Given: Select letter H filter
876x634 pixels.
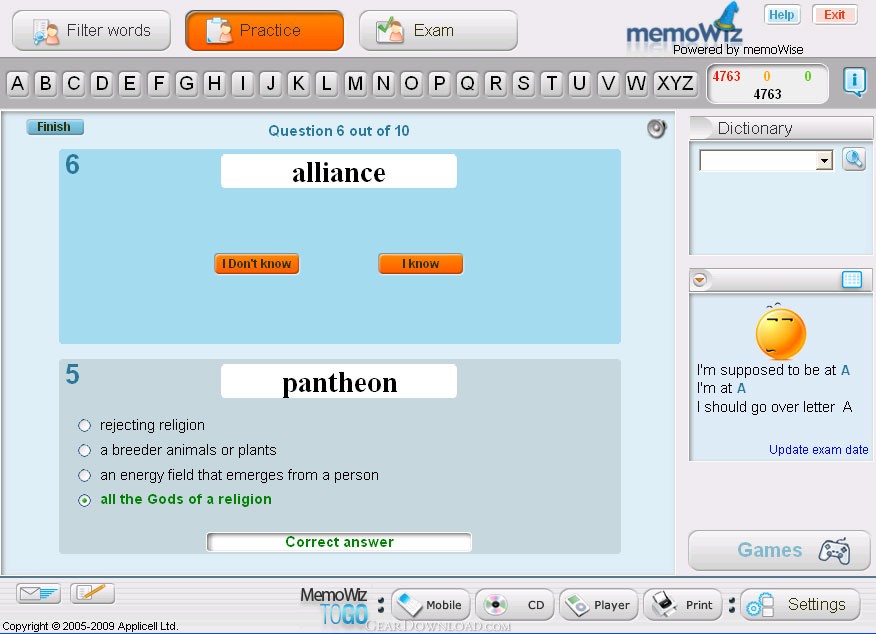Looking at the screenshot, I should click(215, 83).
